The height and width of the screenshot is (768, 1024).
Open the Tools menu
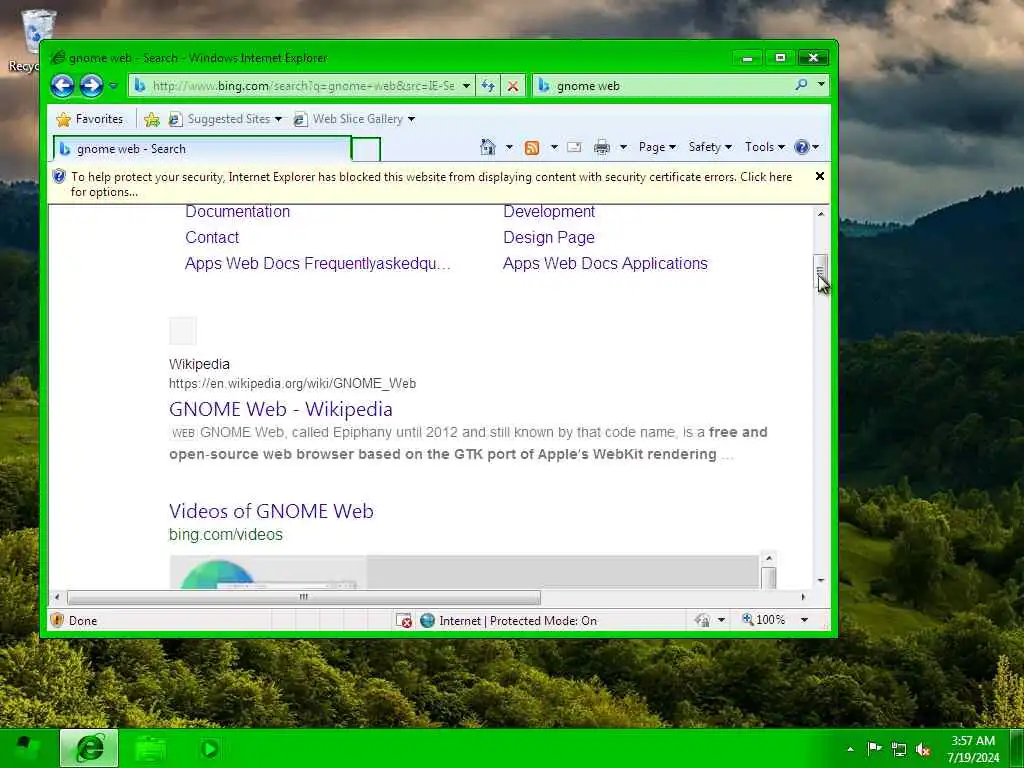(765, 147)
